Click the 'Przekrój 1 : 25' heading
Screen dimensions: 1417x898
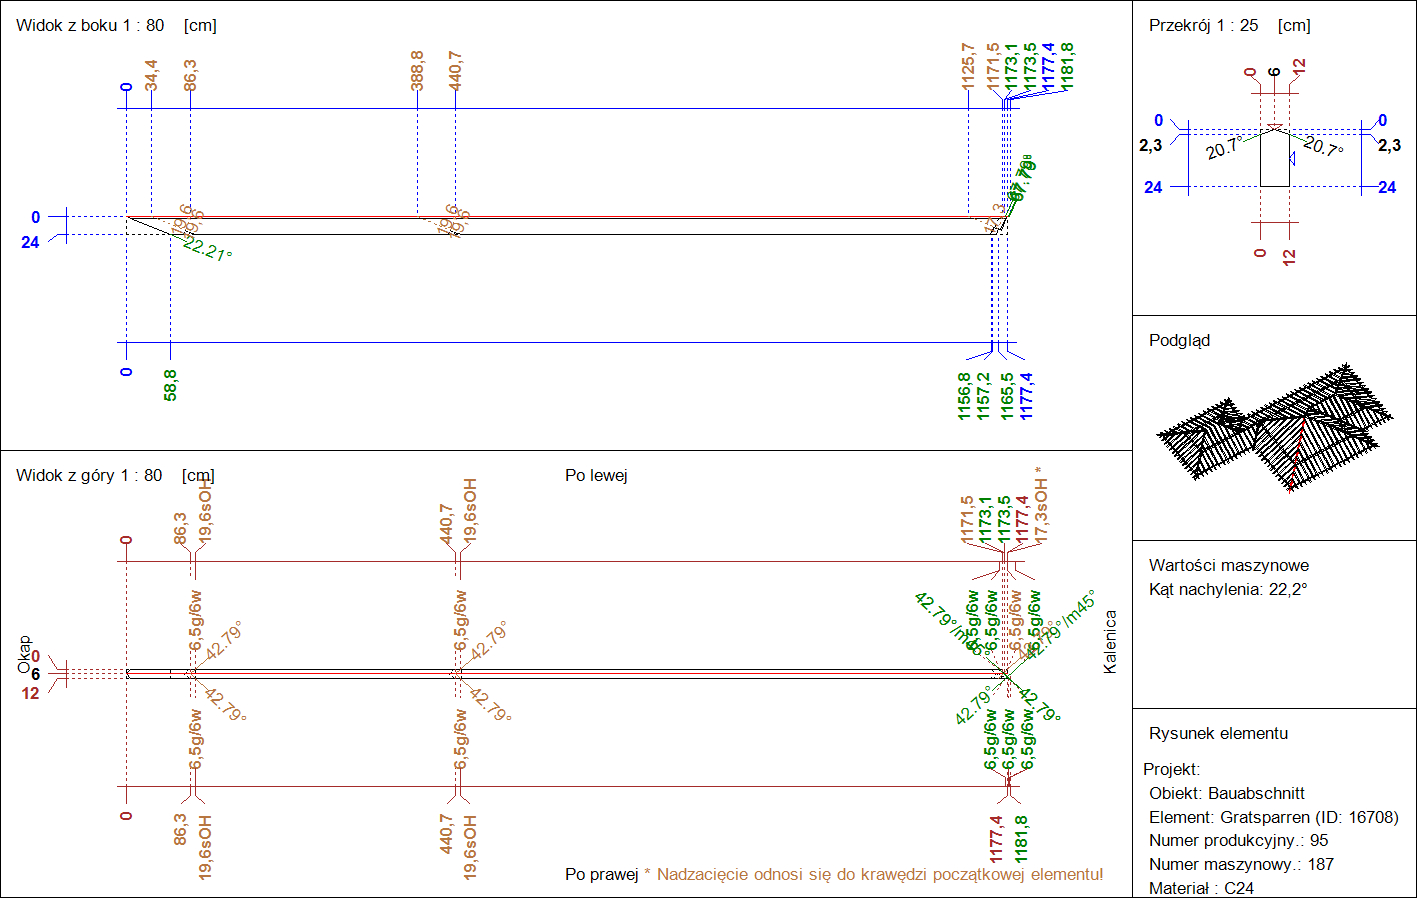[x=1203, y=25]
